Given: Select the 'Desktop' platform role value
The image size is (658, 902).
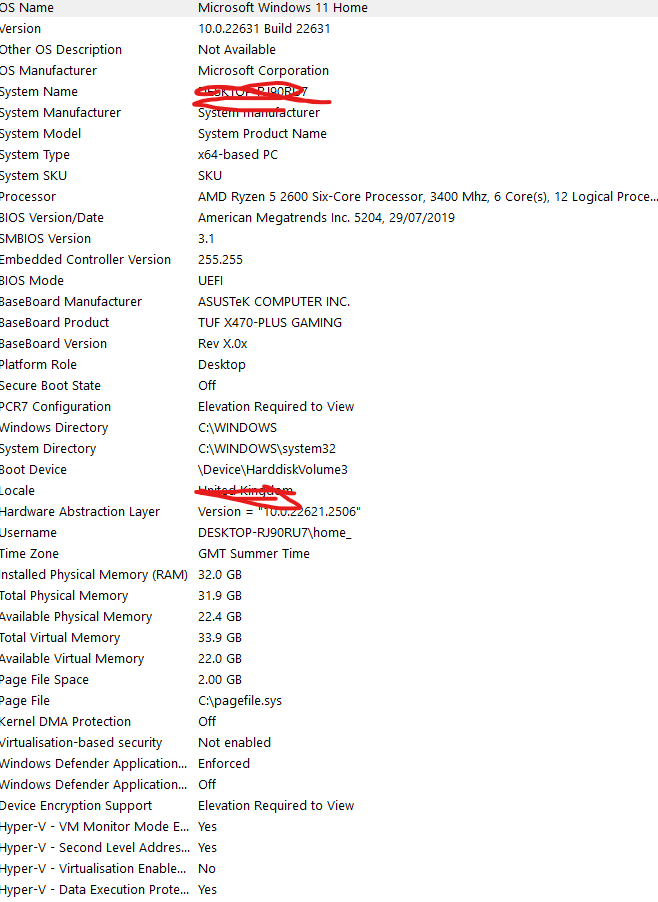Looking at the screenshot, I should coord(221,365).
